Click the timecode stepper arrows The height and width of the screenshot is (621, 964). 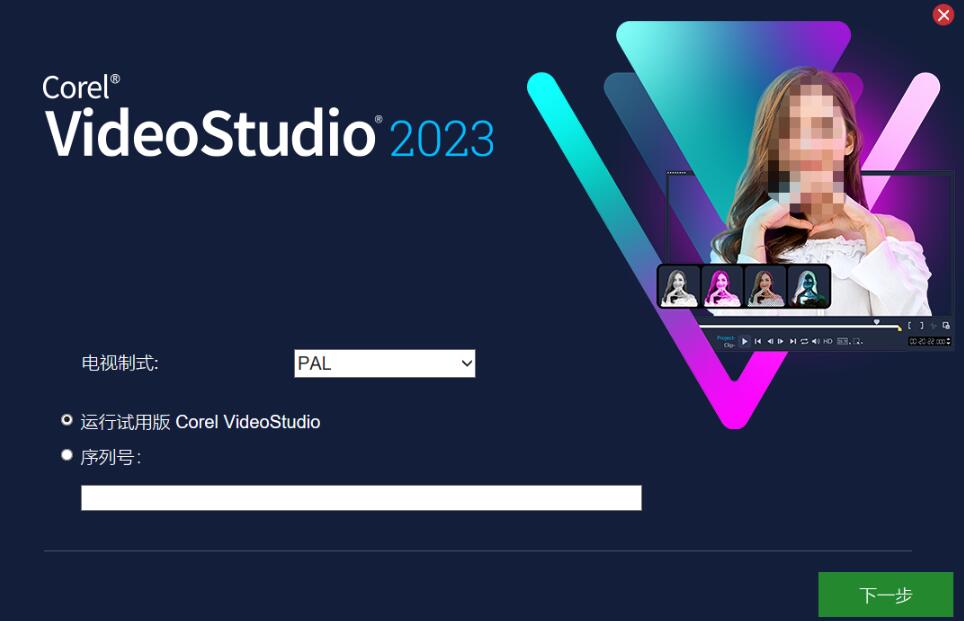point(949,341)
